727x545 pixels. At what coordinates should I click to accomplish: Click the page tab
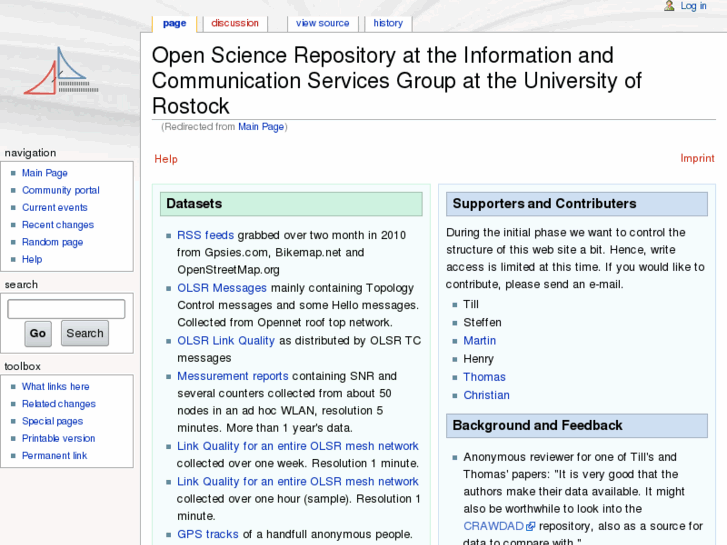coord(174,23)
